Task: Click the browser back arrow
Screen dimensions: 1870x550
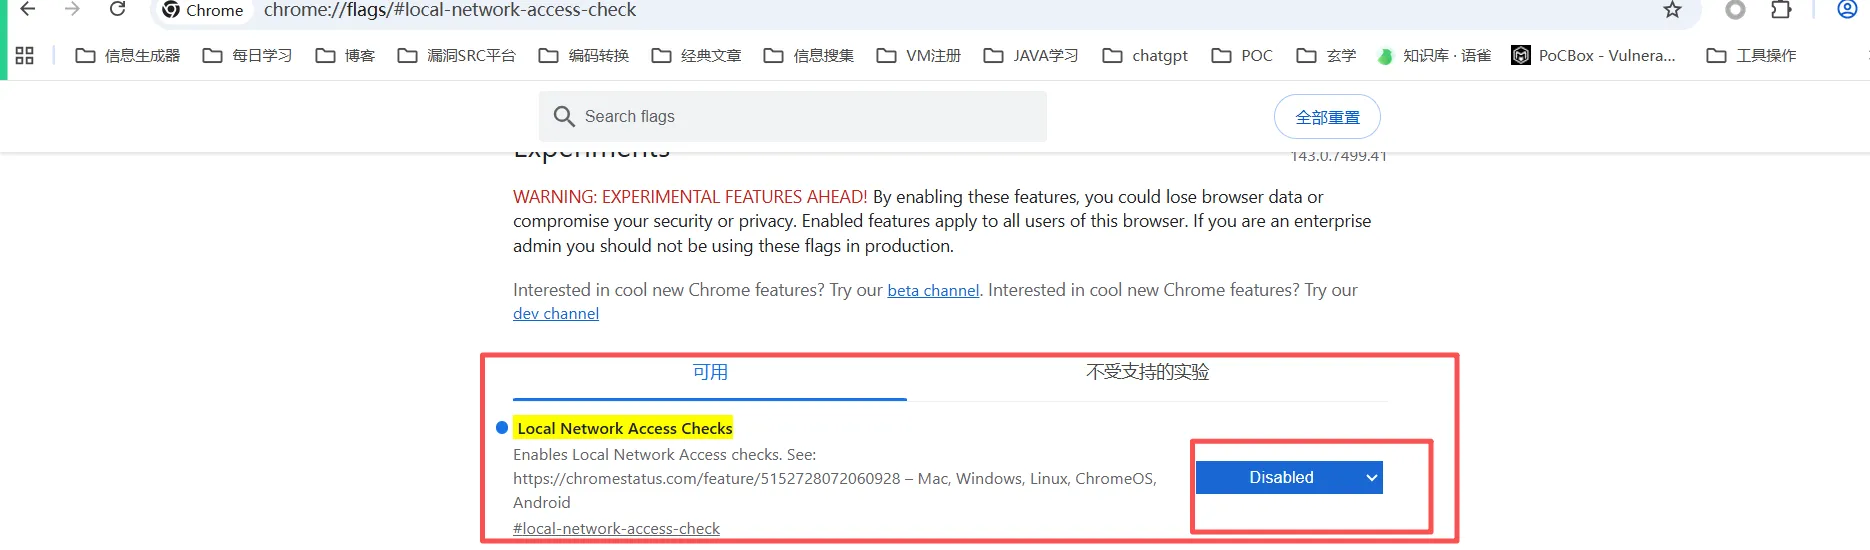Action: 28,9
